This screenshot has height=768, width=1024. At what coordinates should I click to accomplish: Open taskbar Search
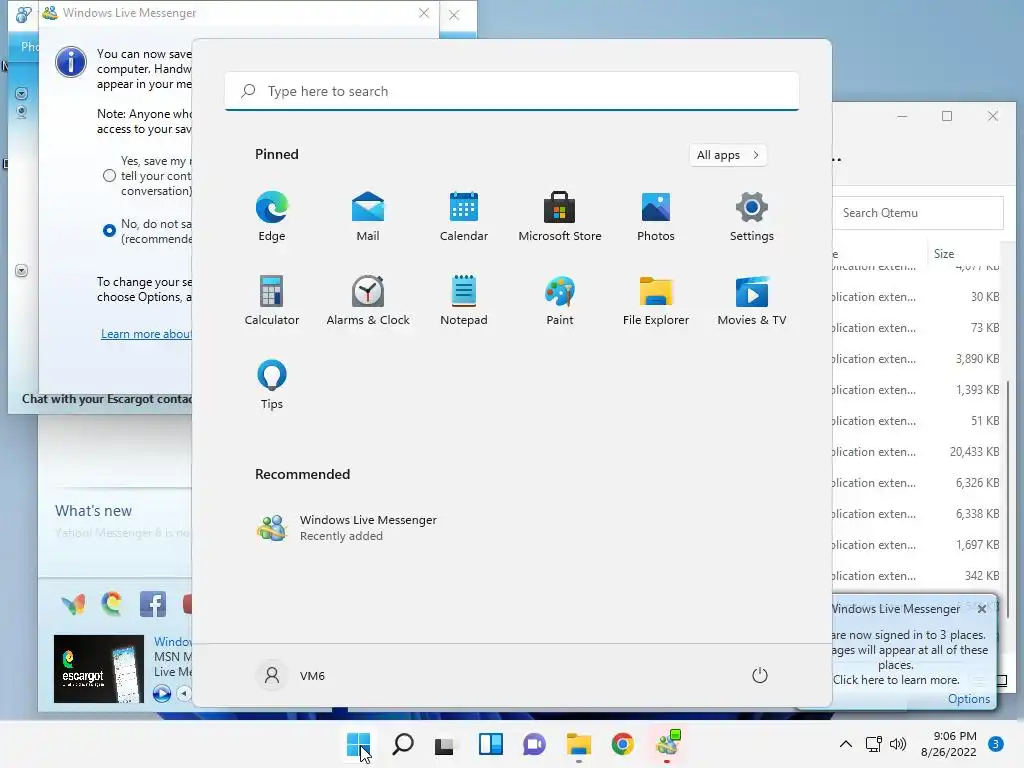coord(403,744)
